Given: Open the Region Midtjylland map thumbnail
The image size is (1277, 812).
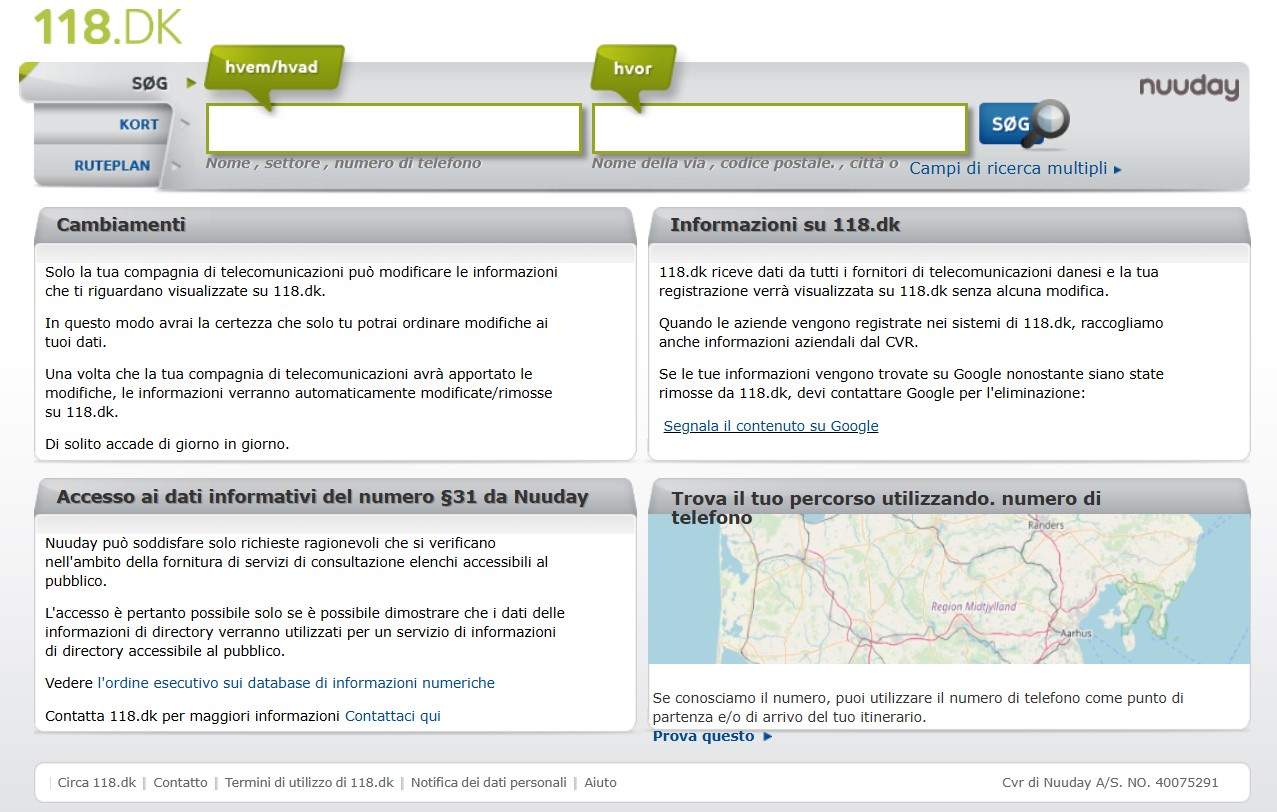Looking at the screenshot, I should tap(949, 590).
